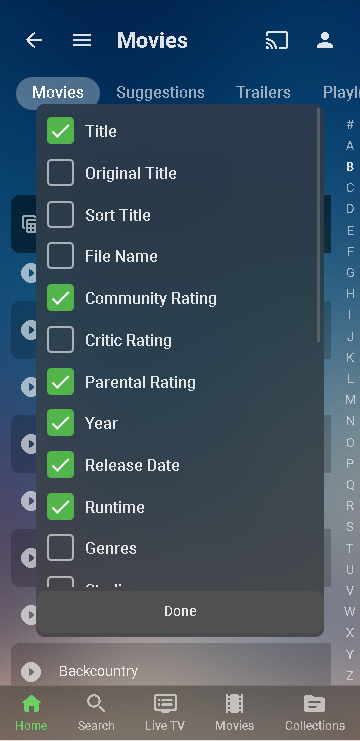Jump to letter N in the index
Screen dimensions: 360x741
click(350, 421)
